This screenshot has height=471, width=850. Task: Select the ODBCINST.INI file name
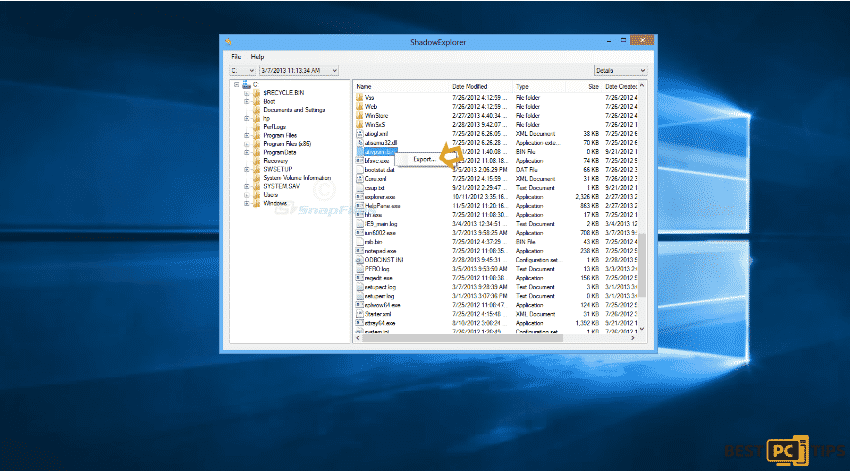(384, 260)
